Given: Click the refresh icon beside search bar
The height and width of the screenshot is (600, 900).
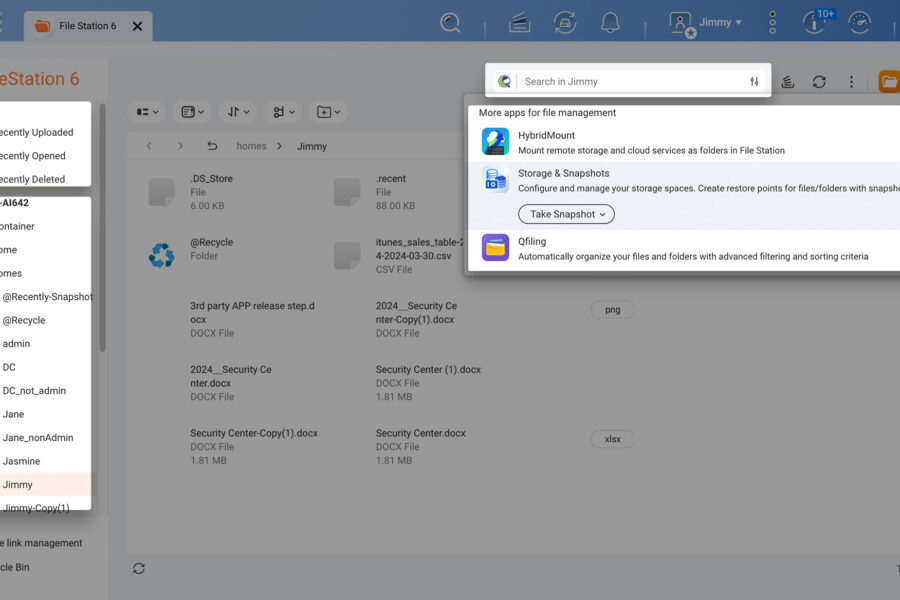Looking at the screenshot, I should point(819,82).
